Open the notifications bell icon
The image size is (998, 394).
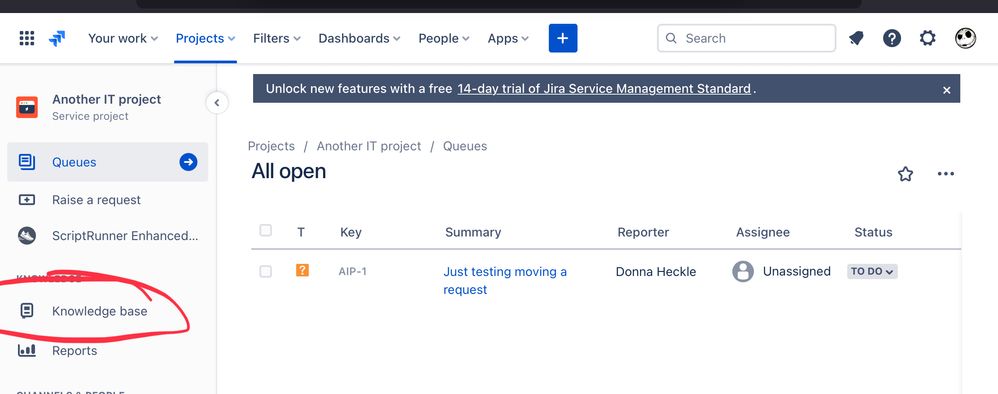click(x=856, y=38)
